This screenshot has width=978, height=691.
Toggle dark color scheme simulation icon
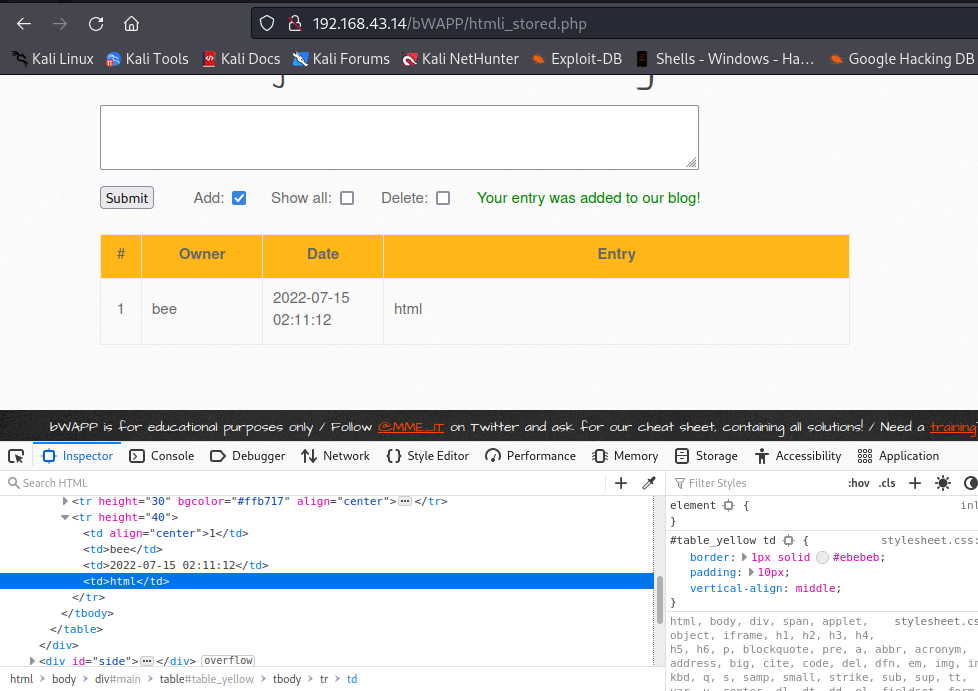[971, 483]
